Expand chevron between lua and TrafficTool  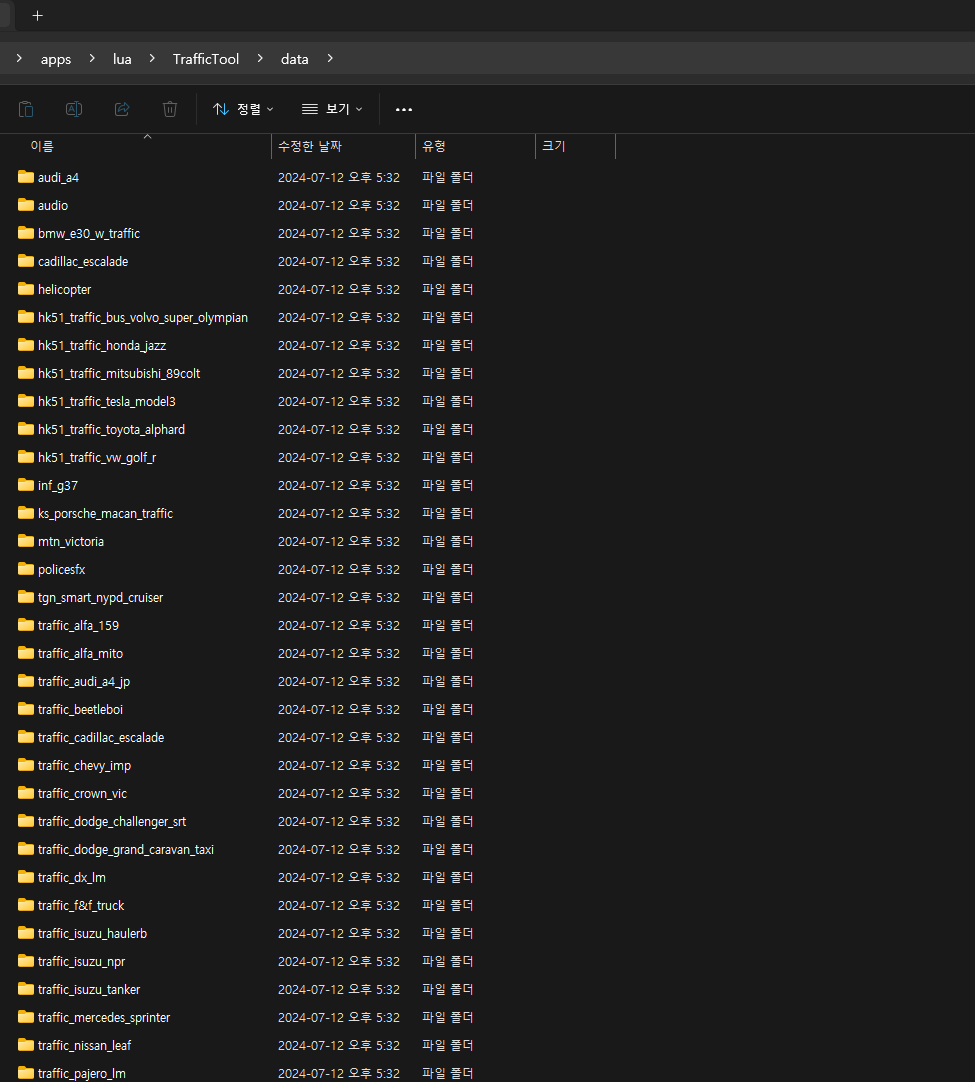[152, 59]
